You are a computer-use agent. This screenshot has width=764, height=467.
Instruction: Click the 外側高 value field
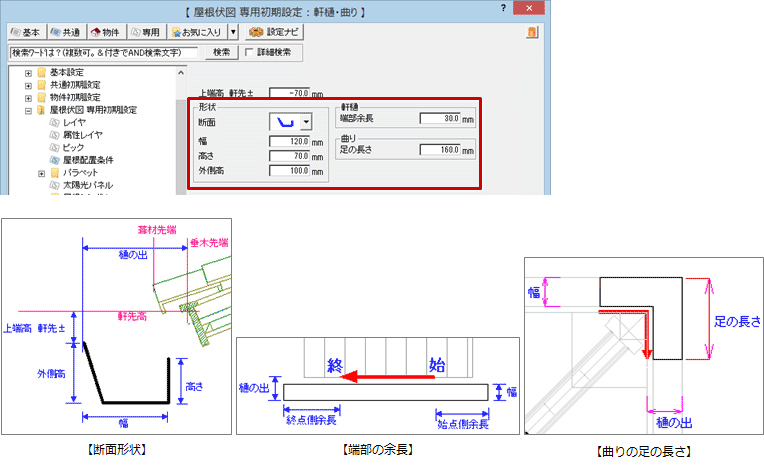(289, 171)
